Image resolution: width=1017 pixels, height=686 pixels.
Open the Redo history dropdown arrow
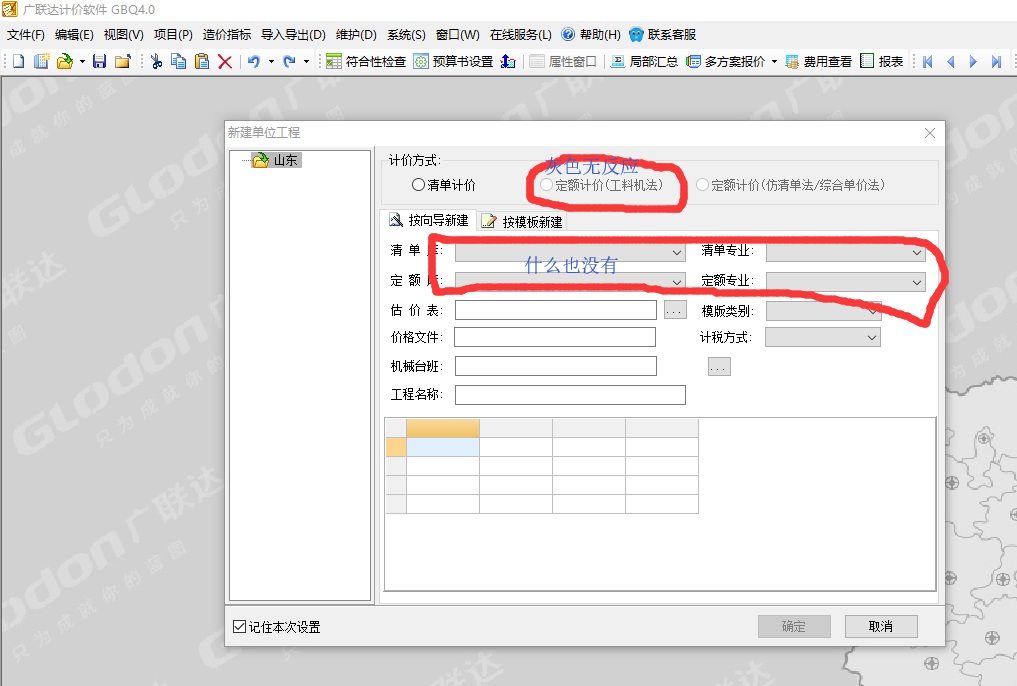306,62
